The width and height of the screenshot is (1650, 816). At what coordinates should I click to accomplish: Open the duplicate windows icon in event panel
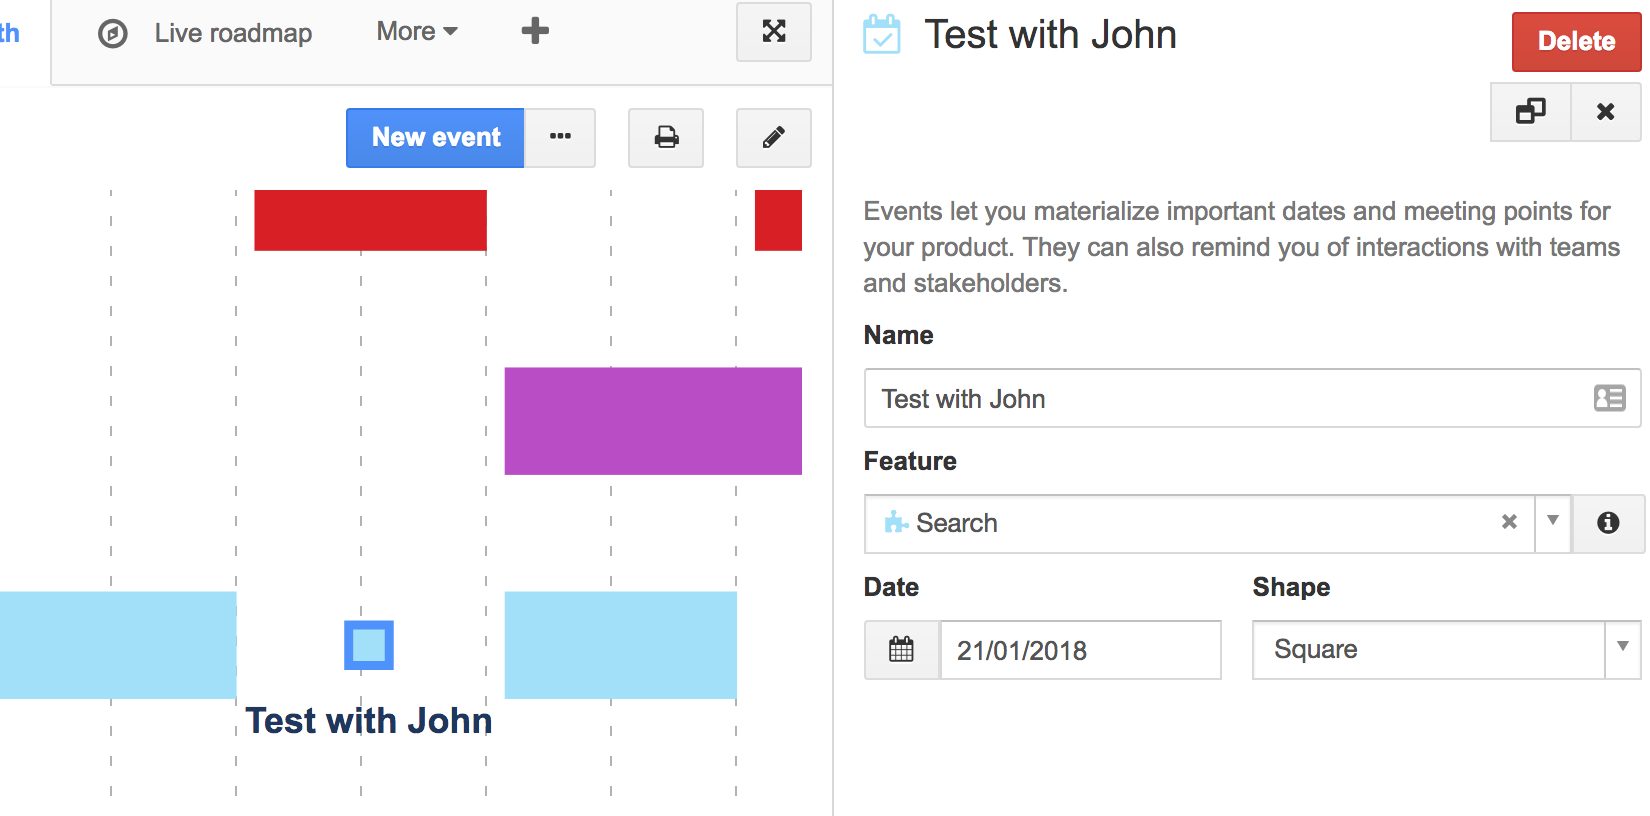point(1530,111)
